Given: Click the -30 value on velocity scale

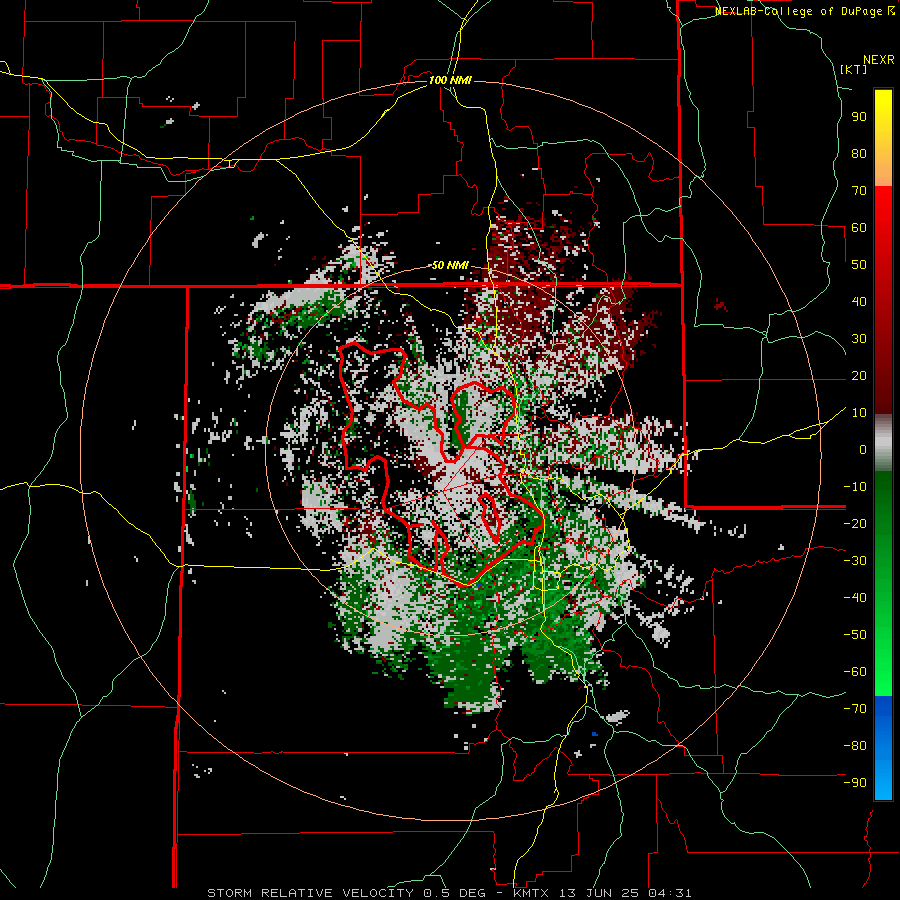Looking at the screenshot, I should [x=855, y=561].
